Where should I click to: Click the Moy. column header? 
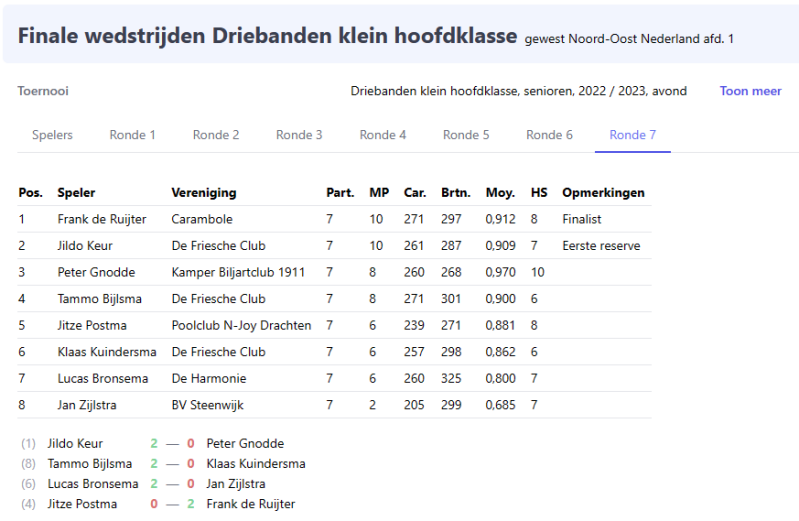(x=500, y=193)
